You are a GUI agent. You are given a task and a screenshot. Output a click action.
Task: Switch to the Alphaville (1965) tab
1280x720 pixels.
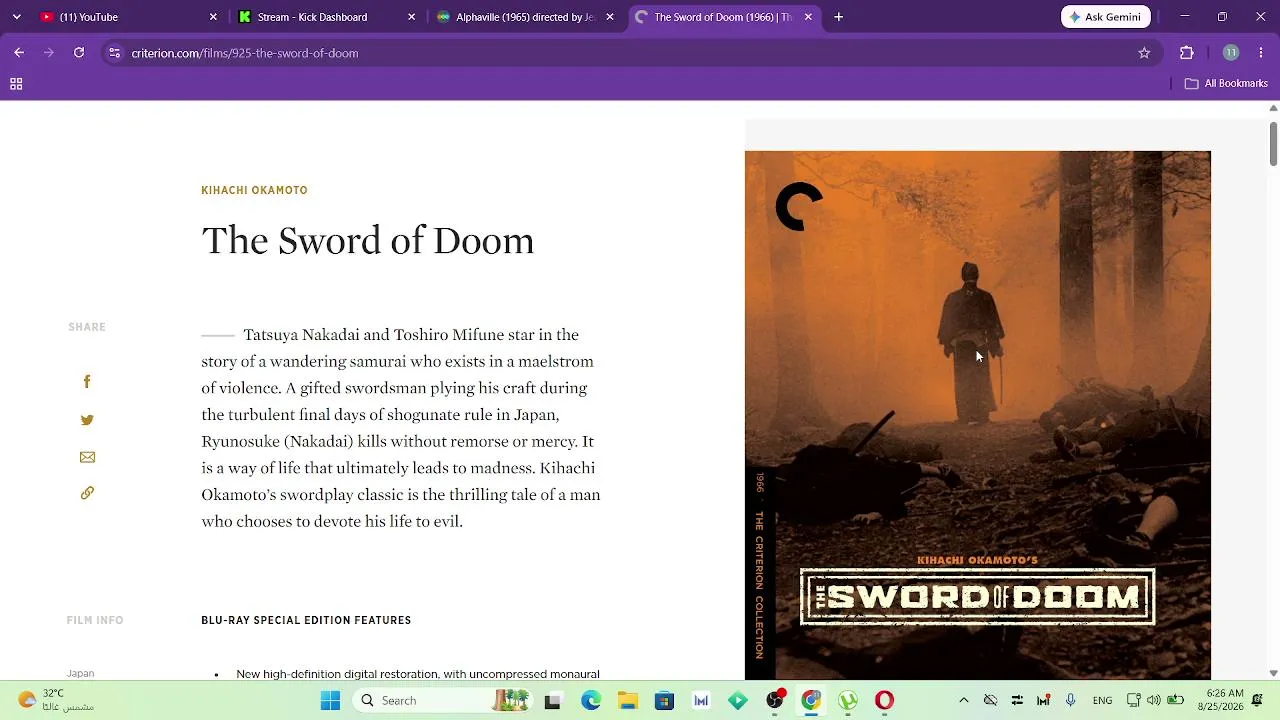pyautogui.click(x=524, y=17)
